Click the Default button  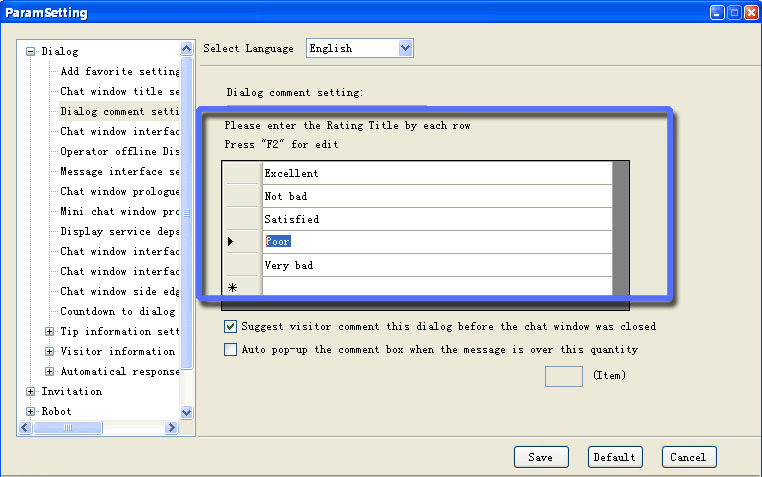click(615, 457)
